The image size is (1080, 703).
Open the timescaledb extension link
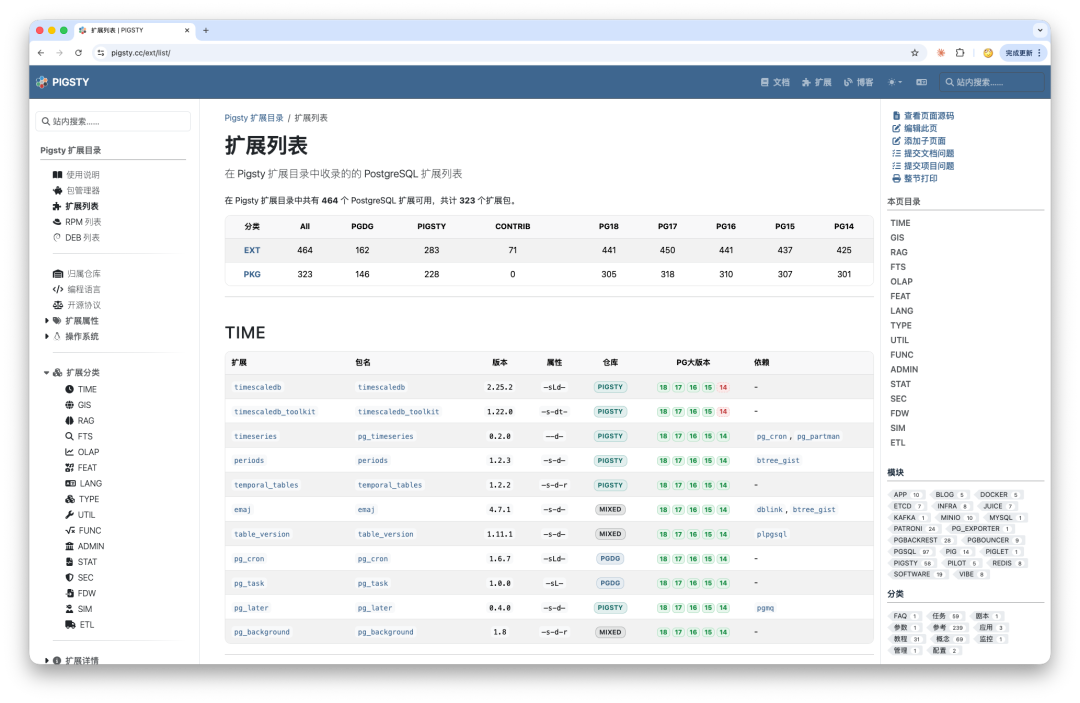click(x=258, y=387)
